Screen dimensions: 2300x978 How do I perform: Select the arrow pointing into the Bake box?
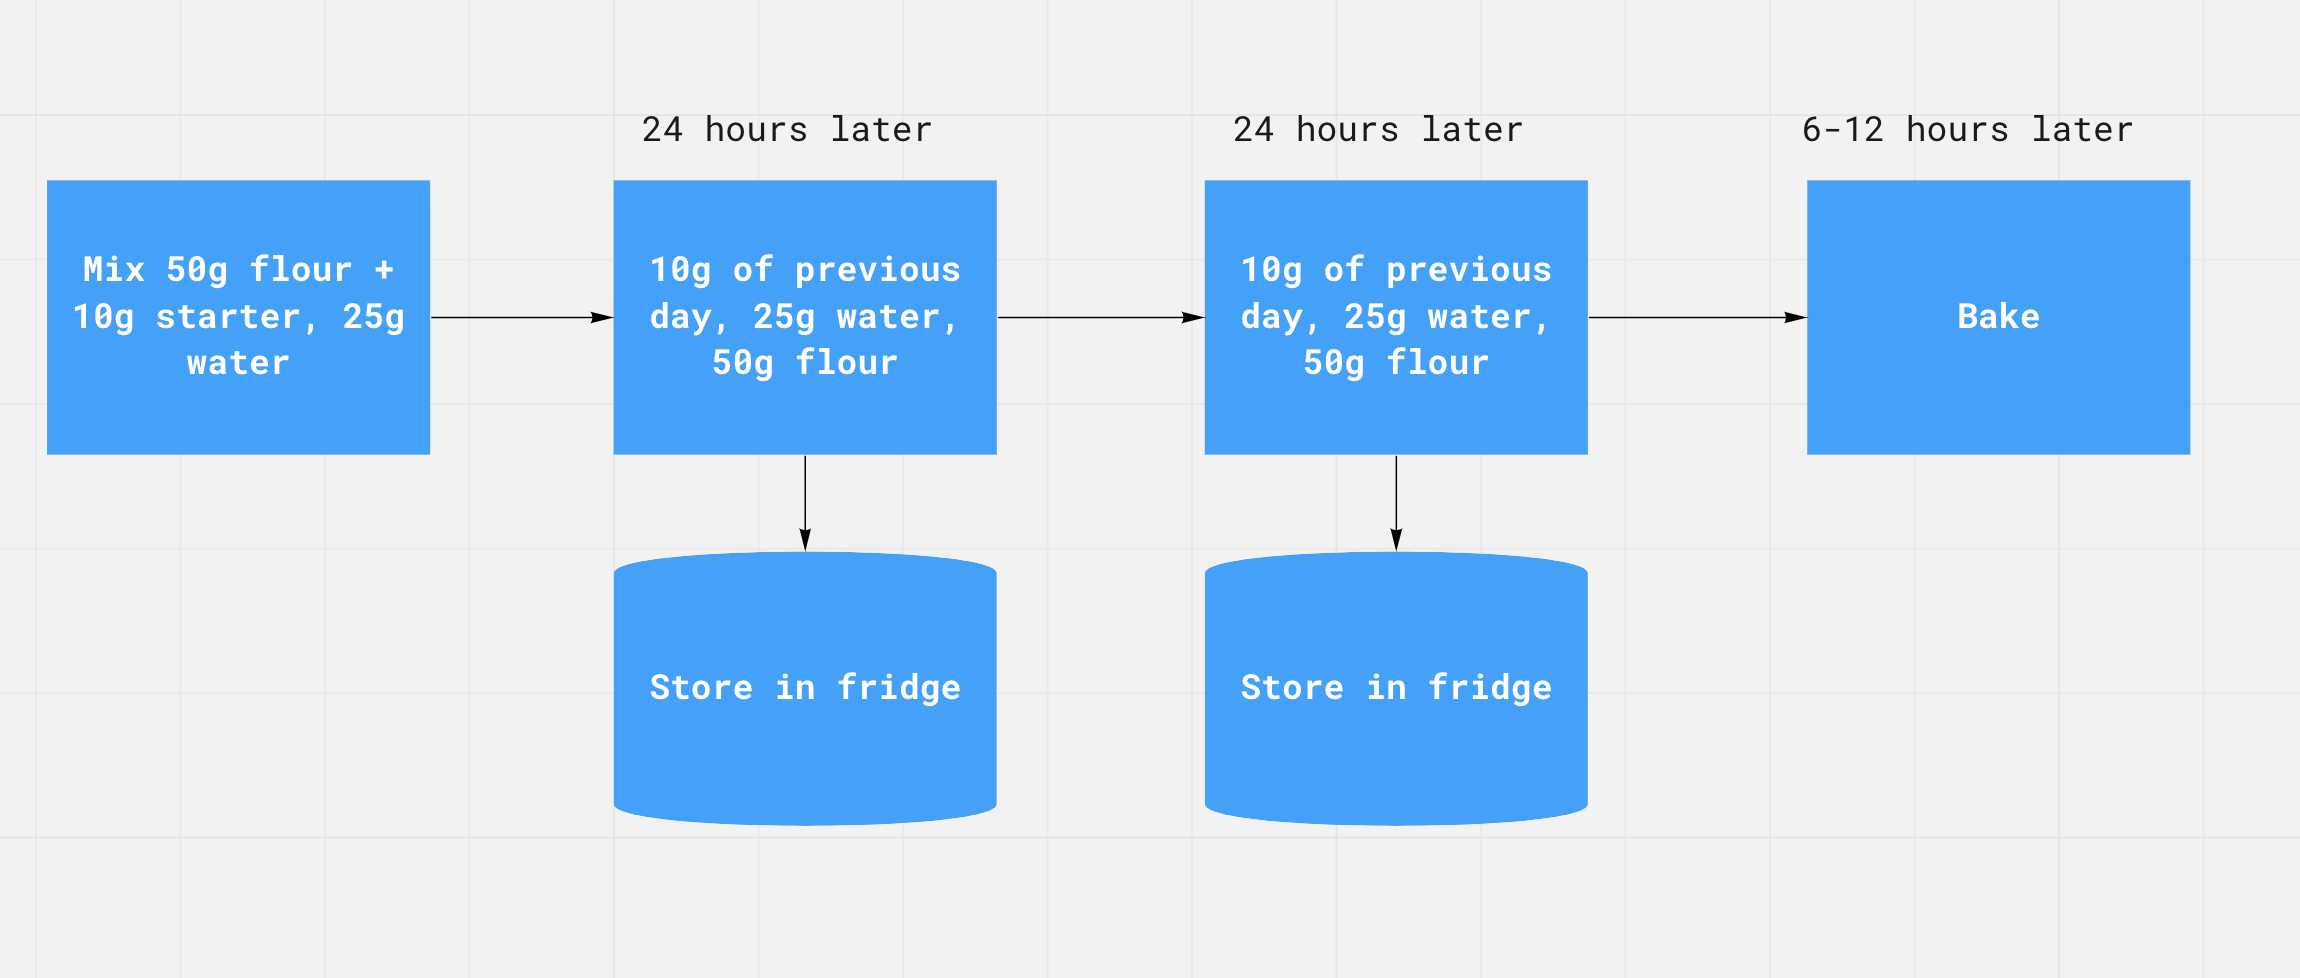click(1697, 317)
